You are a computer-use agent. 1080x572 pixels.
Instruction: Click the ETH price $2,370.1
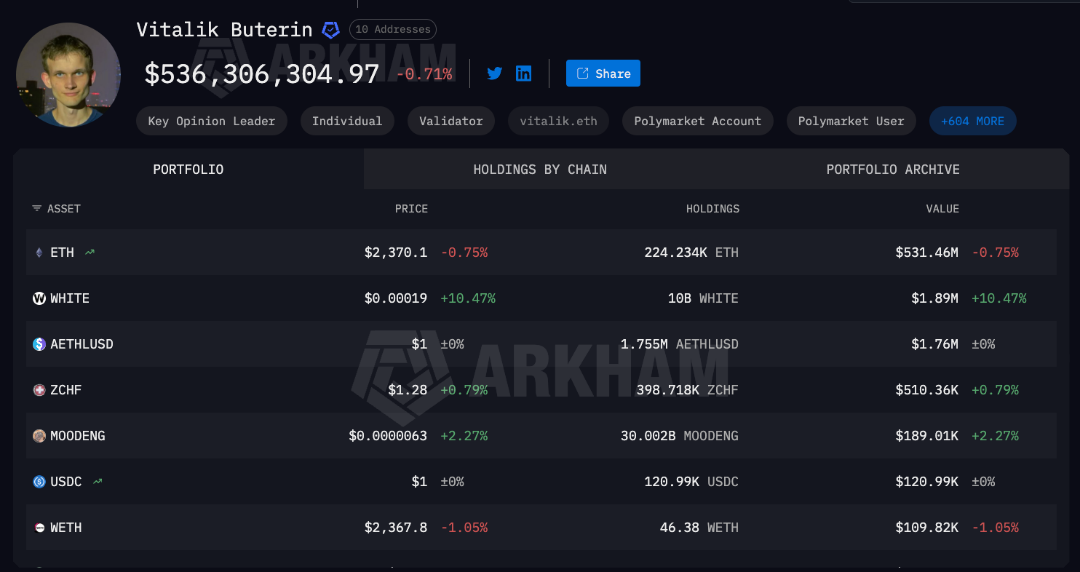point(395,253)
